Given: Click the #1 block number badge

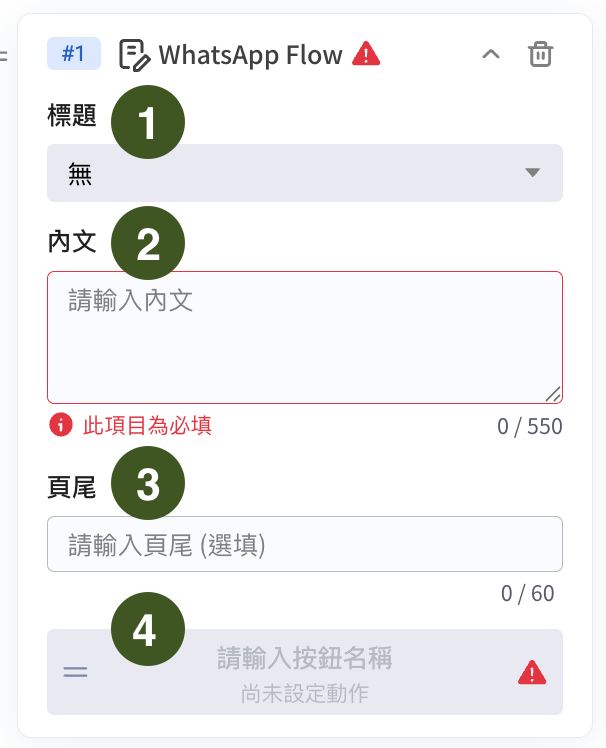Looking at the screenshot, I should click(x=73, y=54).
